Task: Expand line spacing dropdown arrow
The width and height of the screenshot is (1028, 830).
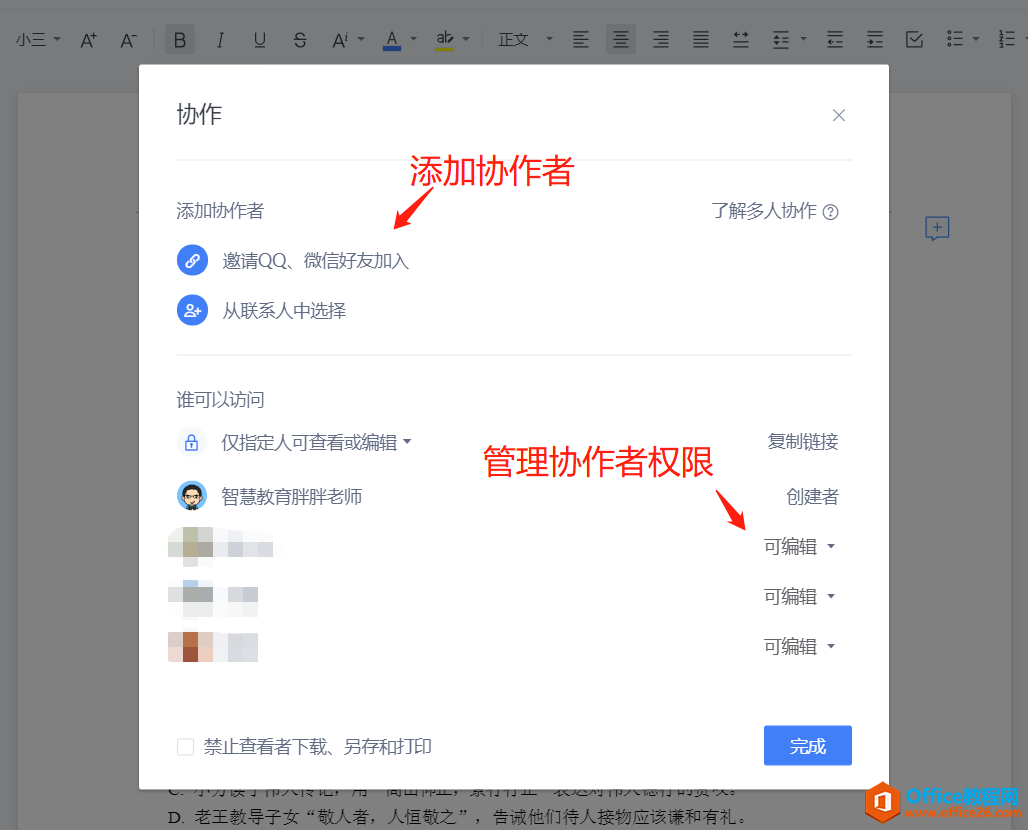Action: pyautogui.click(x=804, y=39)
